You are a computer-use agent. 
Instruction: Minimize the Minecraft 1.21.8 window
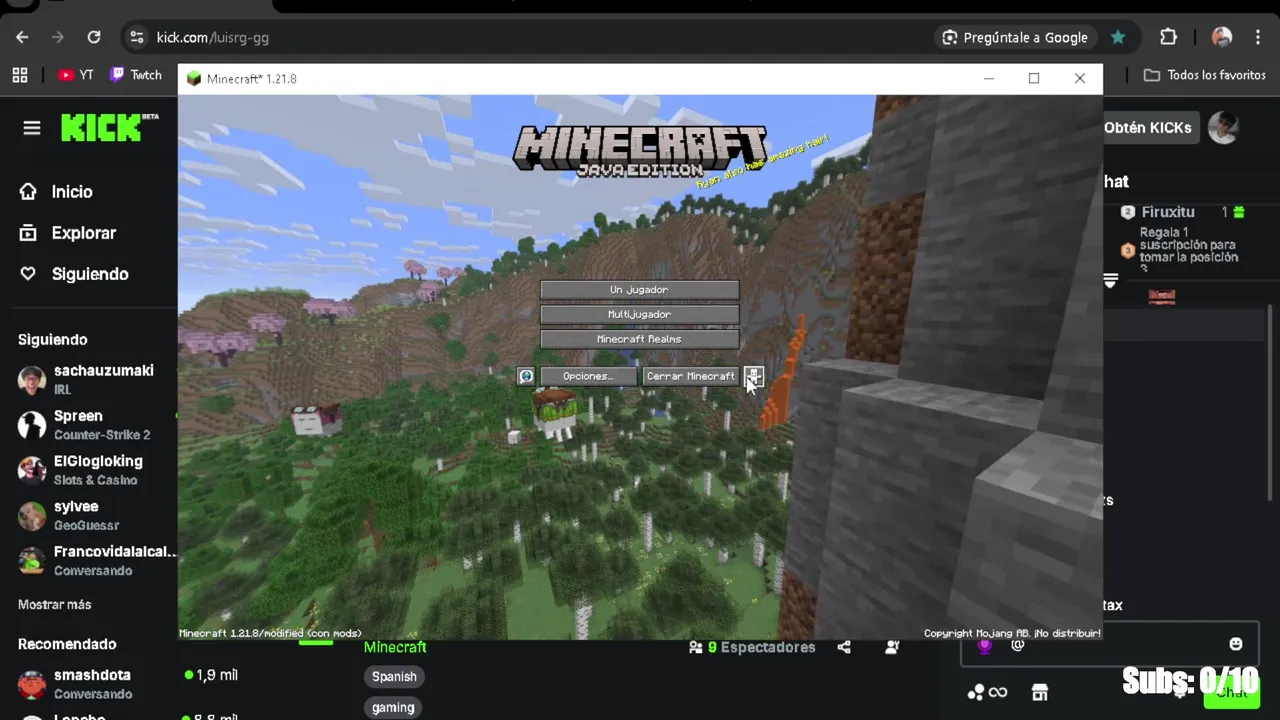pos(988,78)
